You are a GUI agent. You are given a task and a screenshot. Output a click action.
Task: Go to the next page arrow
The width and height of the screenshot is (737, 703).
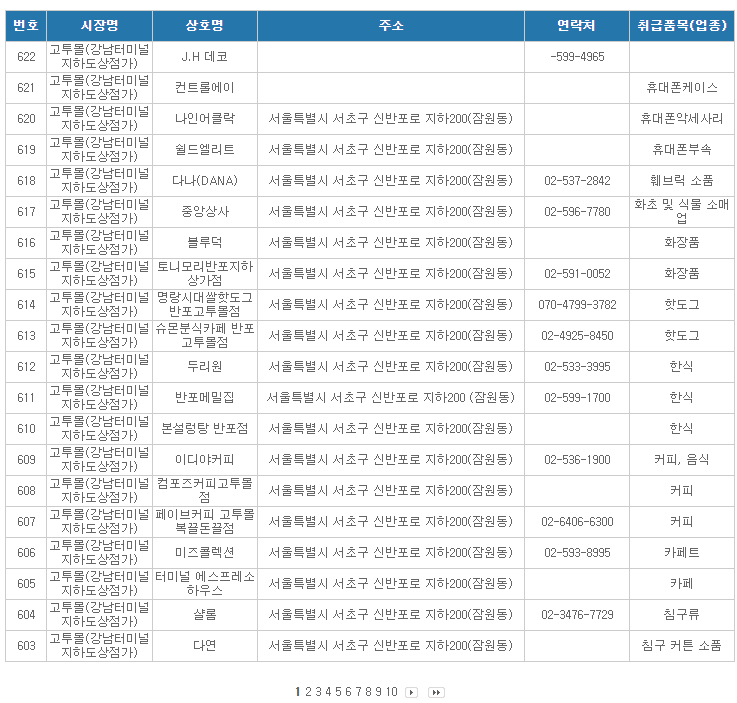click(x=411, y=692)
